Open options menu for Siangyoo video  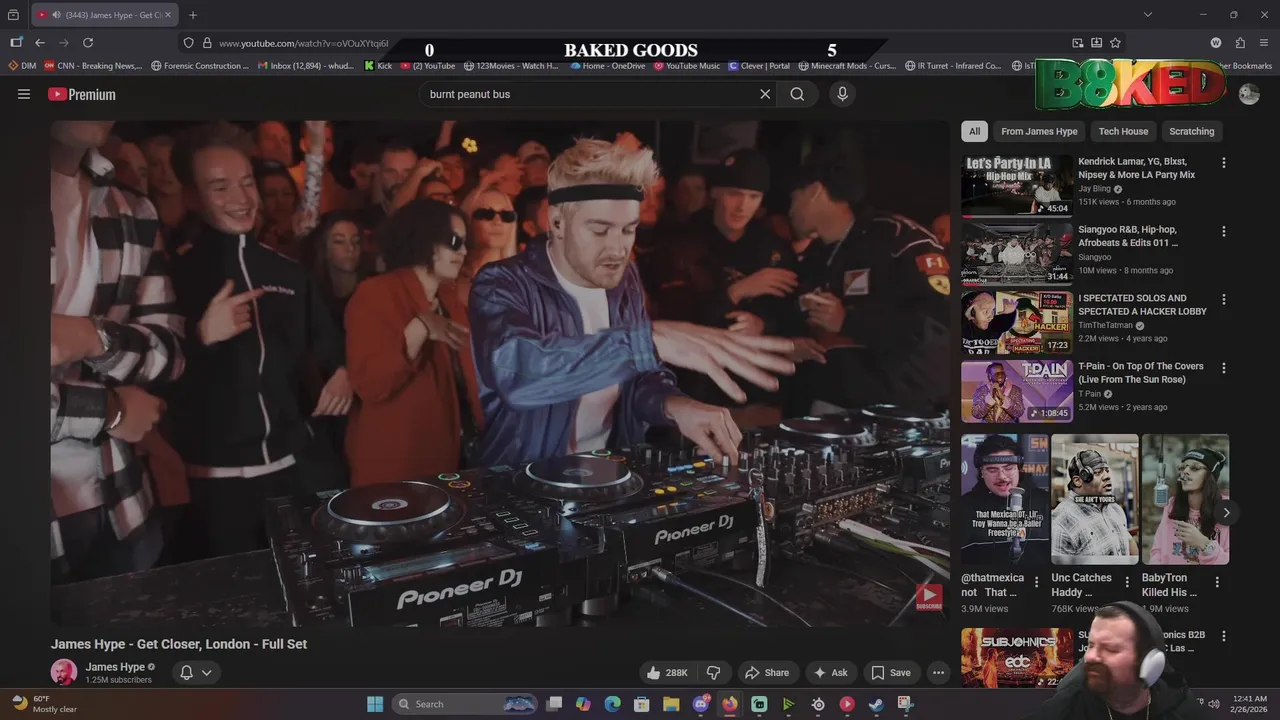pos(1223,231)
